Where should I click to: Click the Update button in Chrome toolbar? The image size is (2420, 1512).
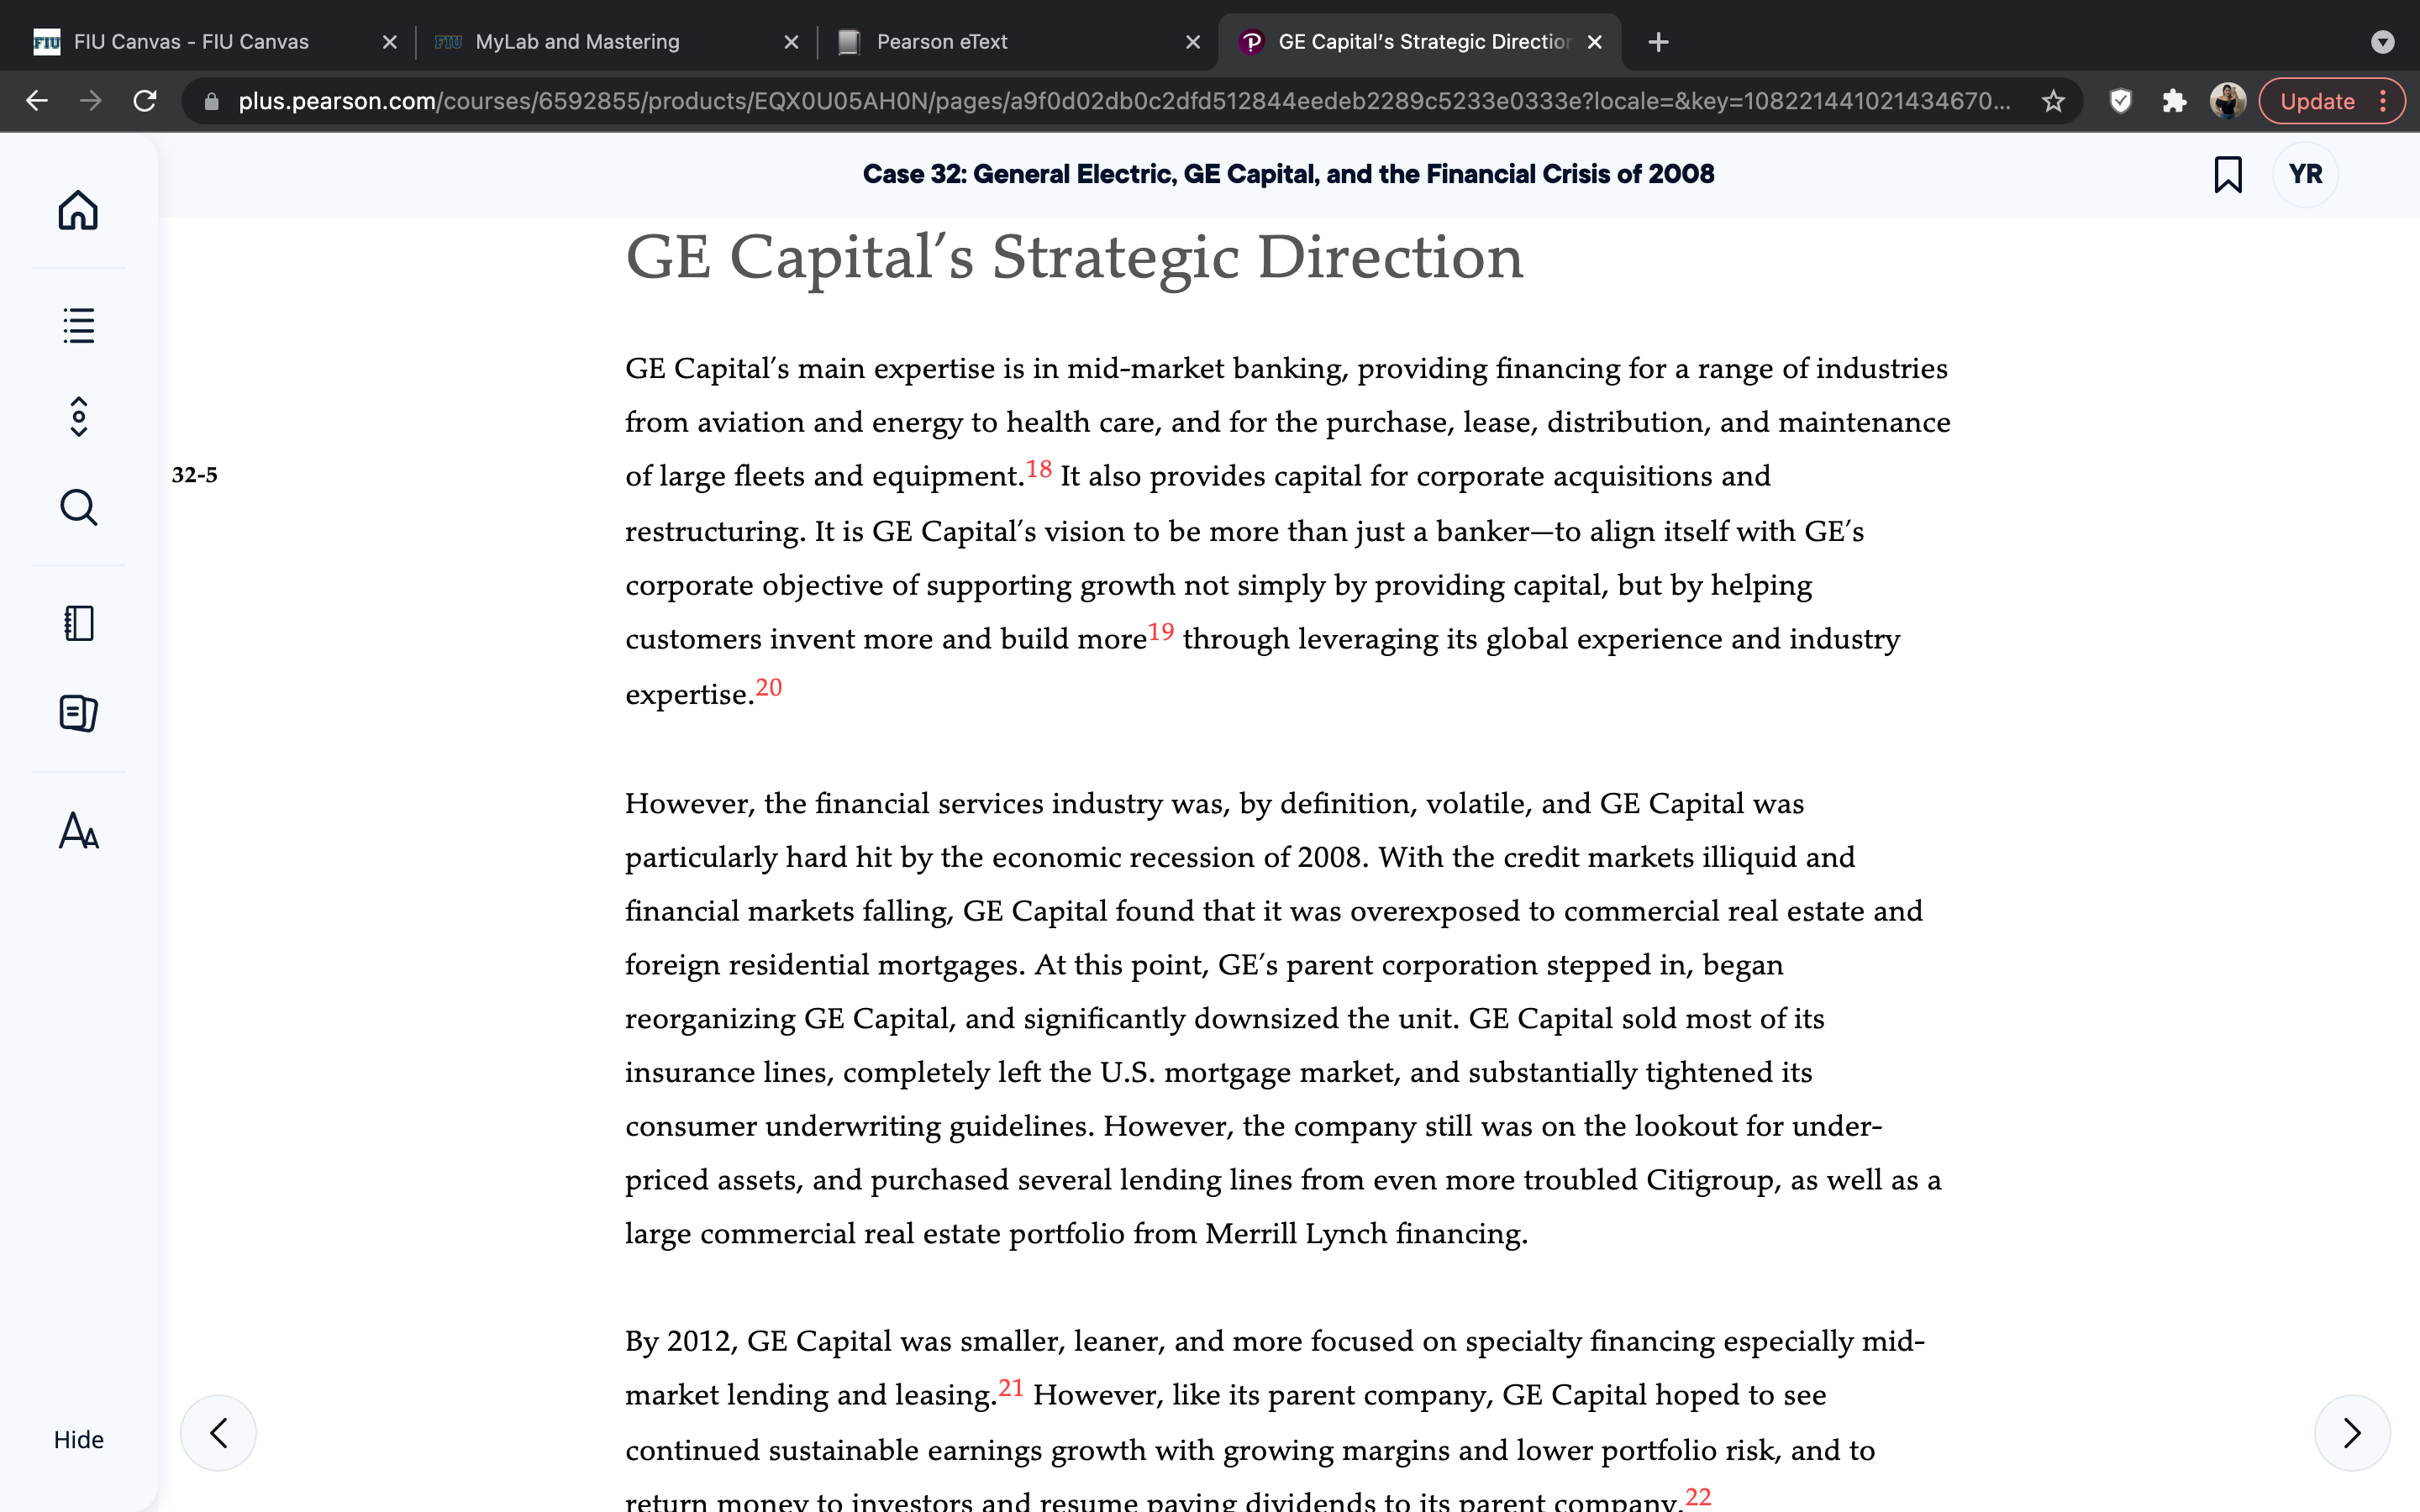tap(2331, 101)
